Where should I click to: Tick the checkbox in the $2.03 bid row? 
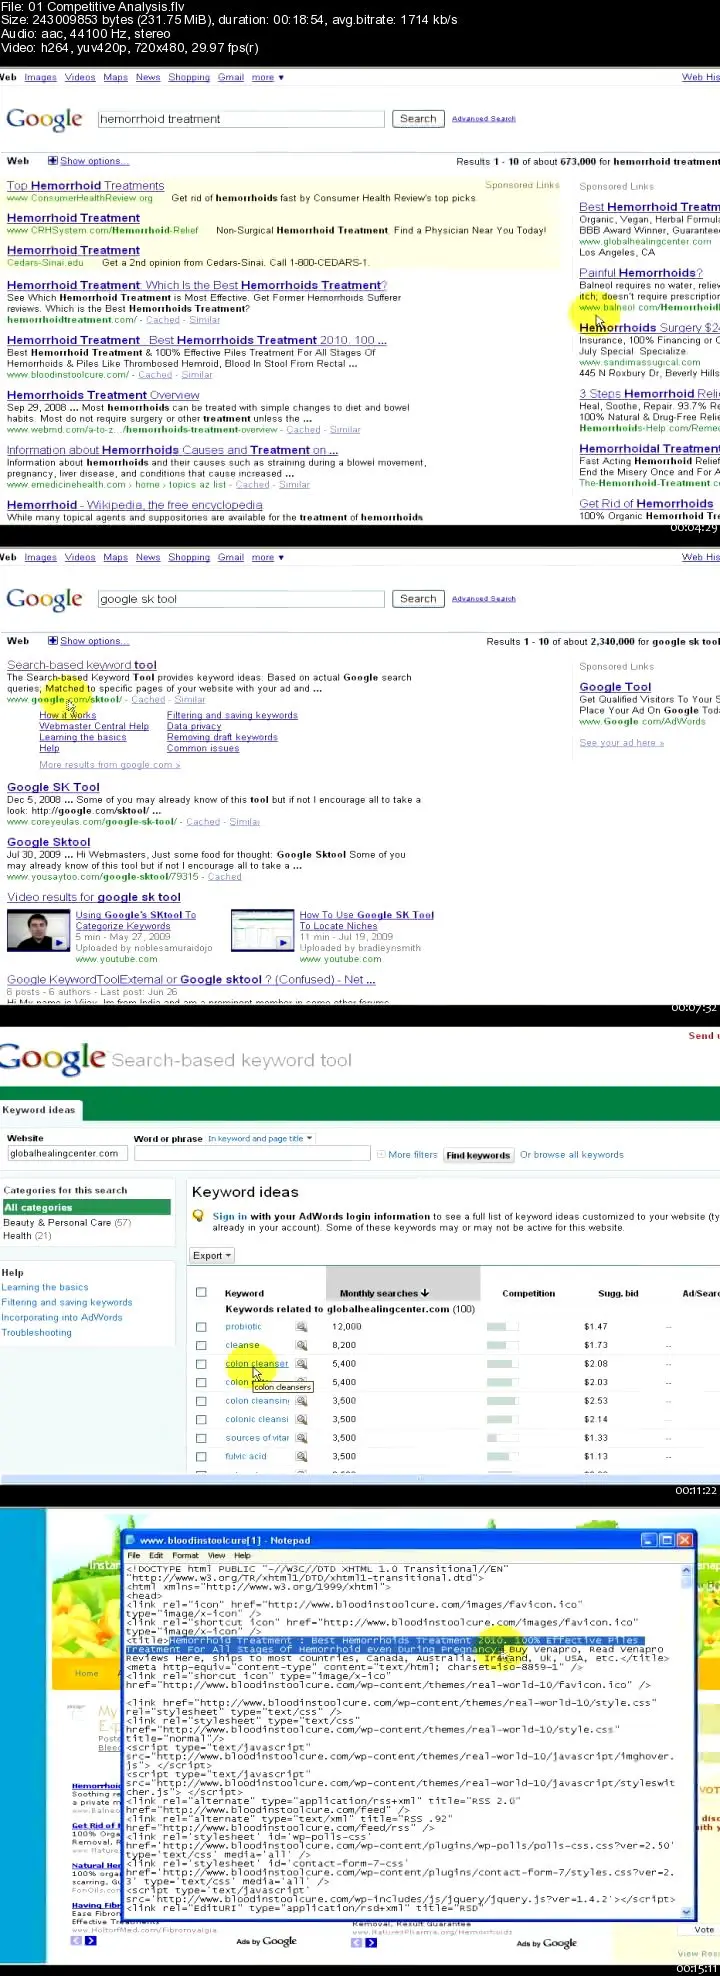(x=201, y=1382)
